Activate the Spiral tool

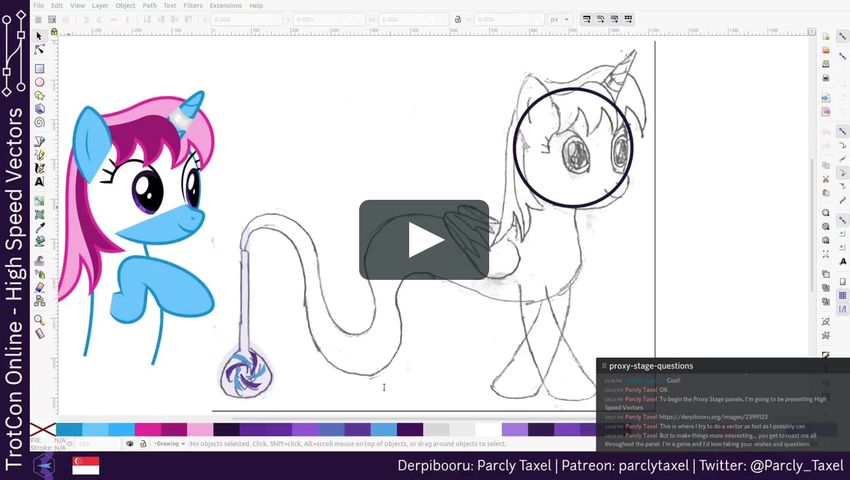click(x=39, y=122)
